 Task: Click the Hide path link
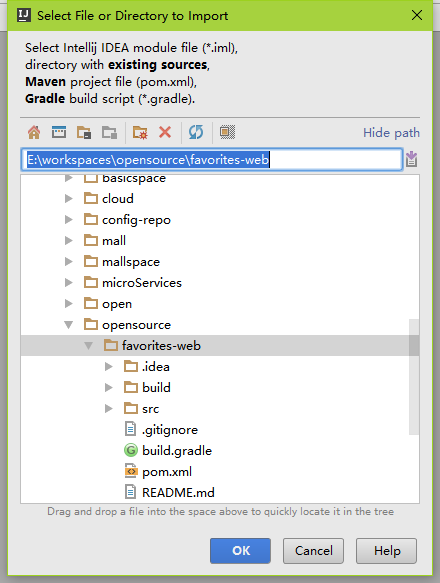tap(391, 133)
